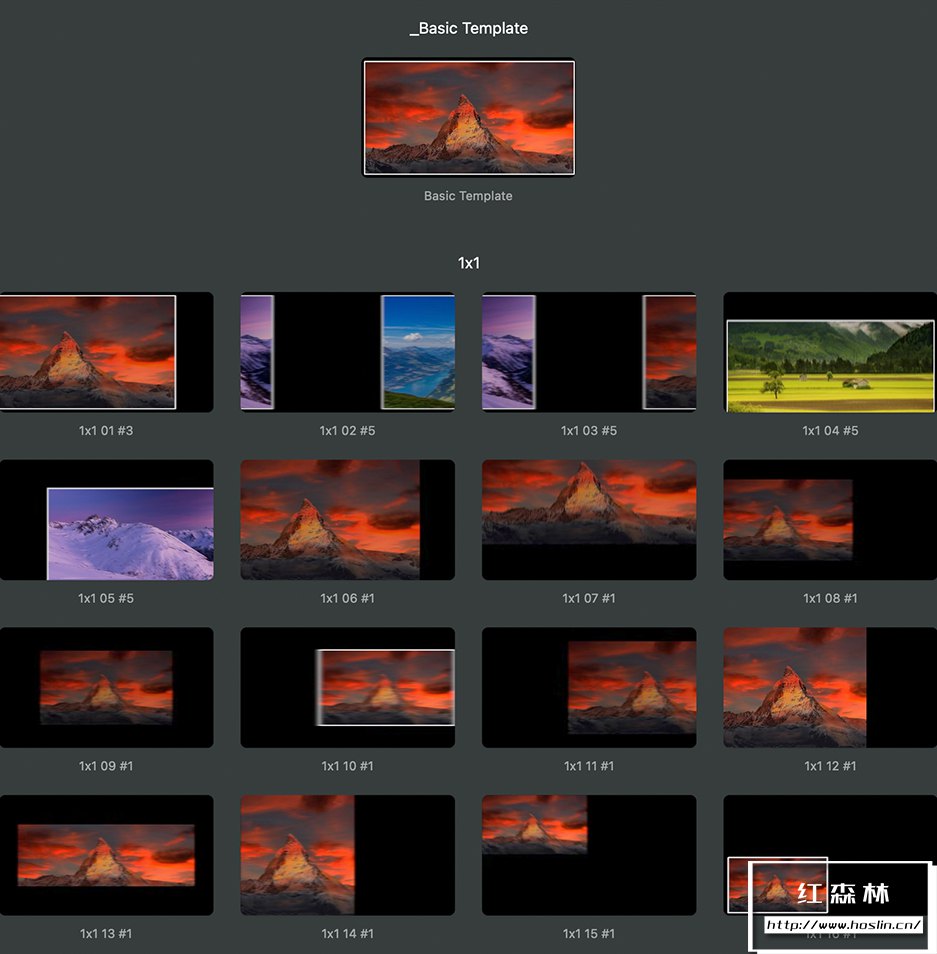Open the 1x1 01 #3 template thumbnail
937x954 pixels.
coord(106,352)
